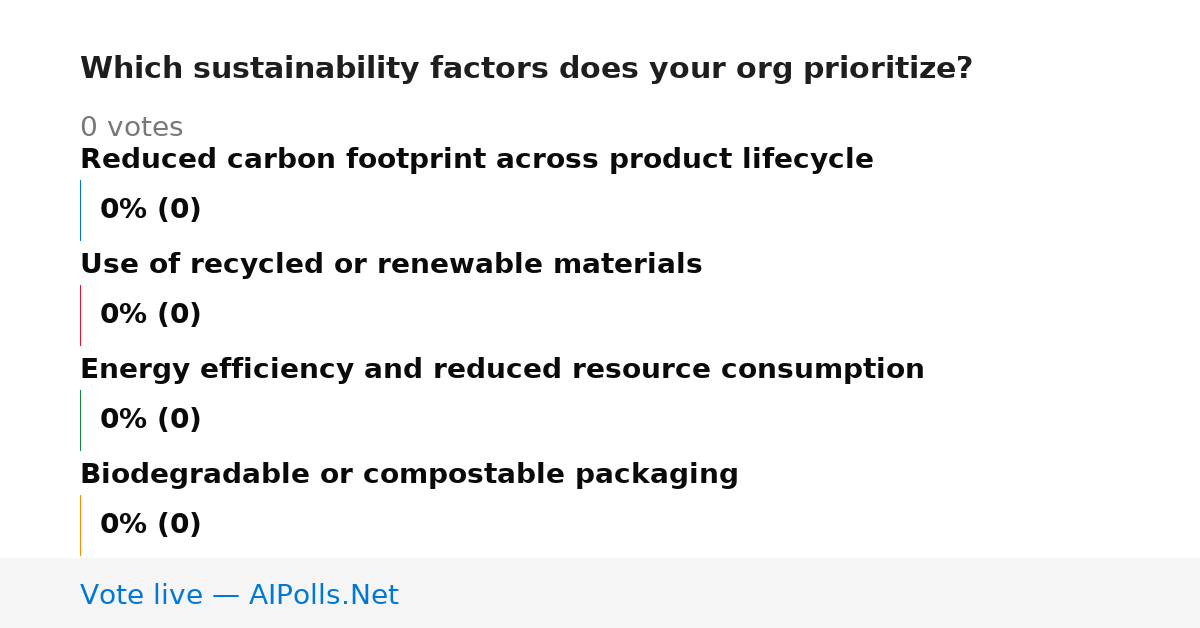Click the red result bar for recycled materials
1200x628 pixels.
point(81,315)
